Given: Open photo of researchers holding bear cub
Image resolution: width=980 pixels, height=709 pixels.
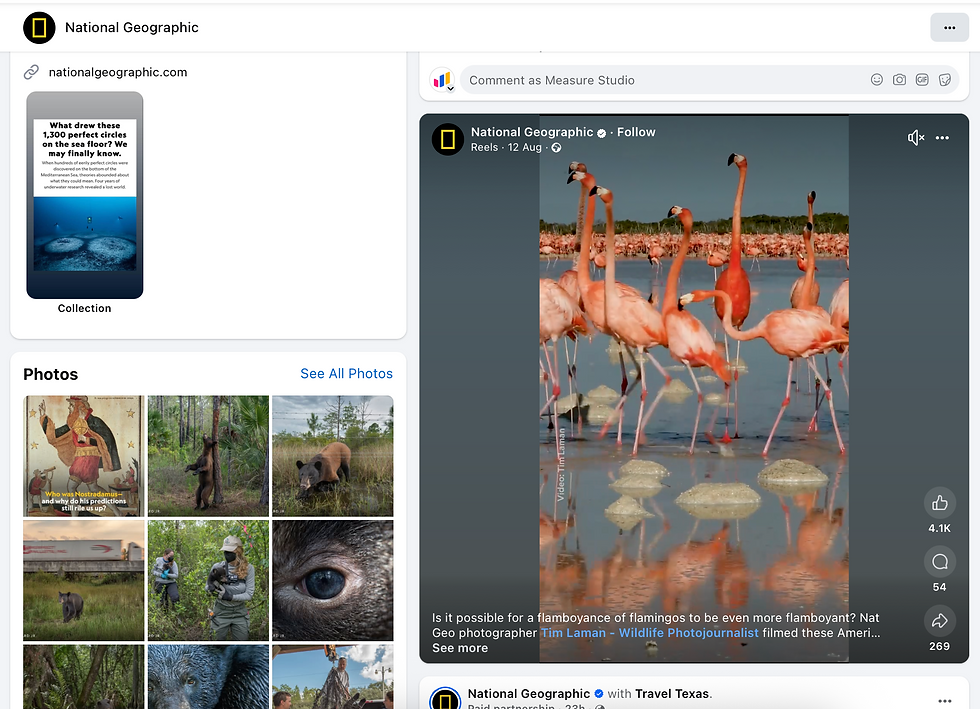Looking at the screenshot, I should (x=208, y=580).
